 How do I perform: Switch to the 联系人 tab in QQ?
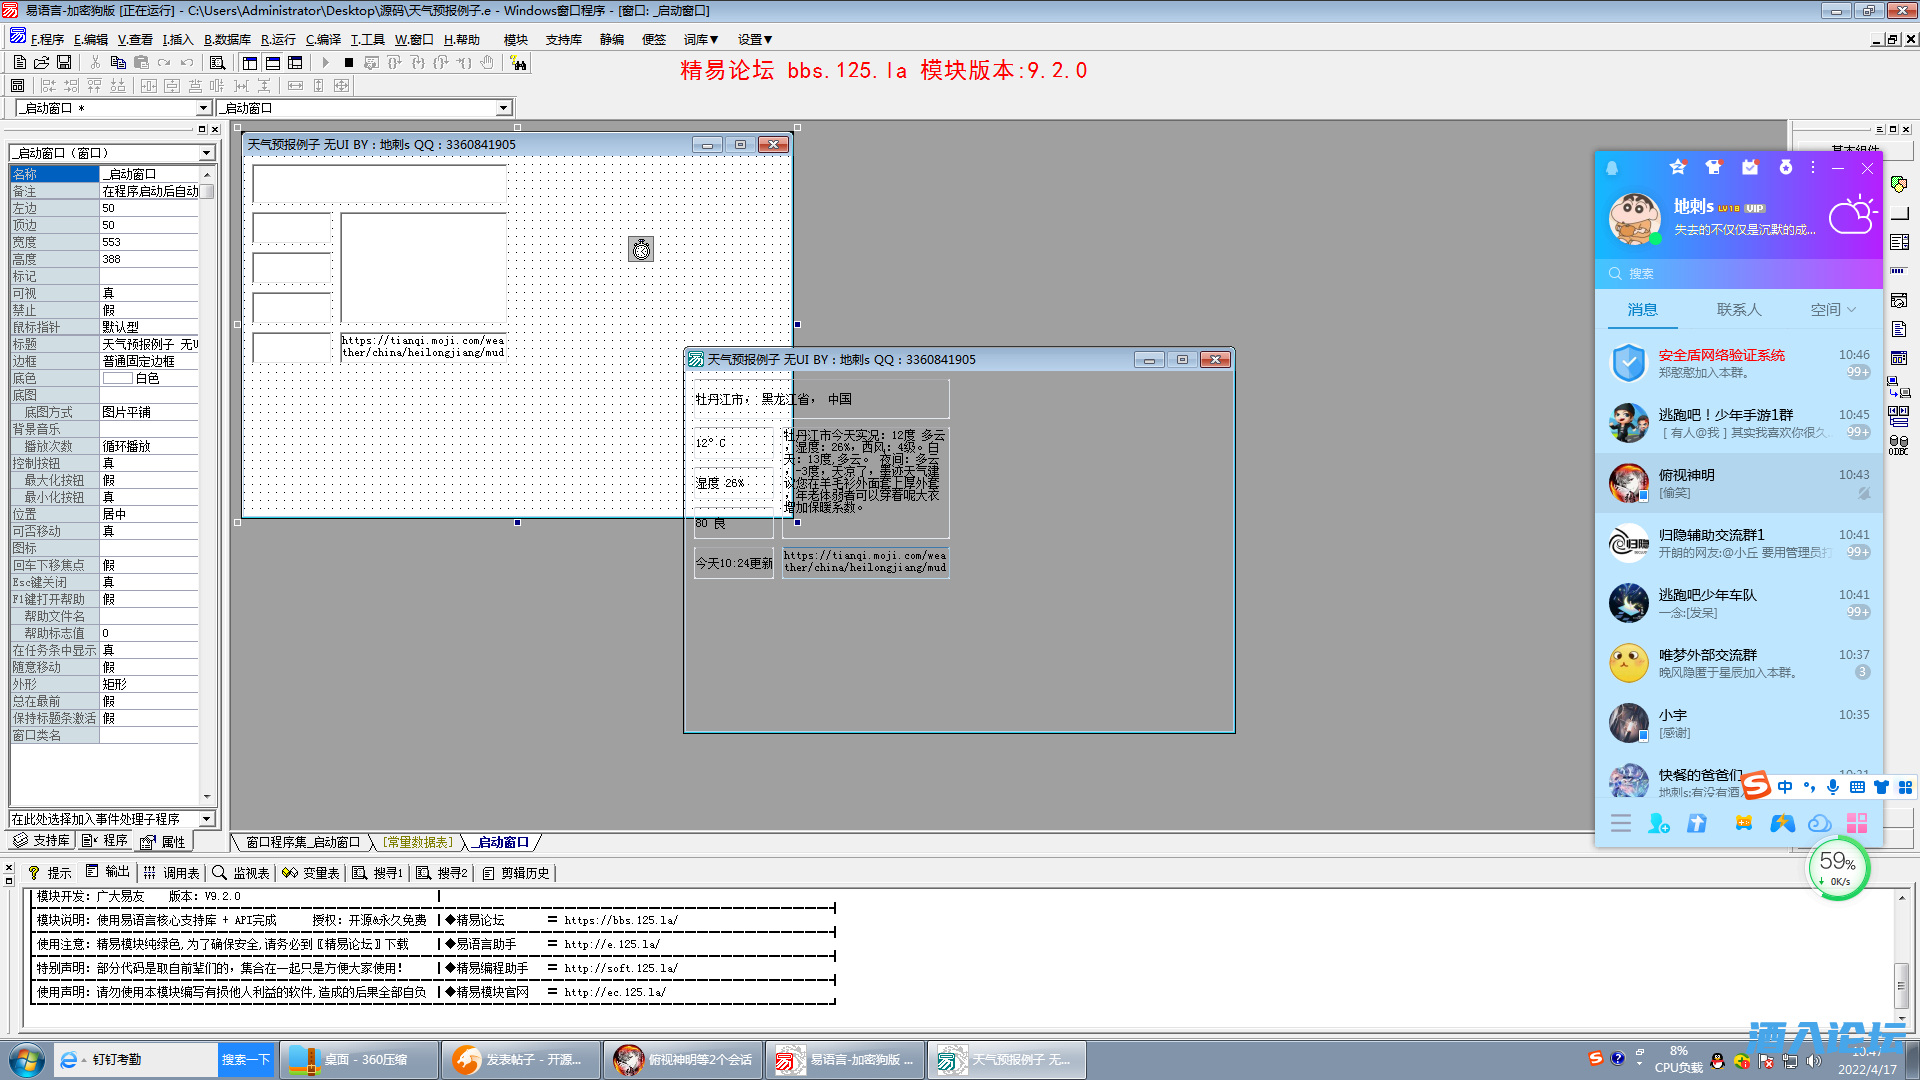click(1738, 310)
